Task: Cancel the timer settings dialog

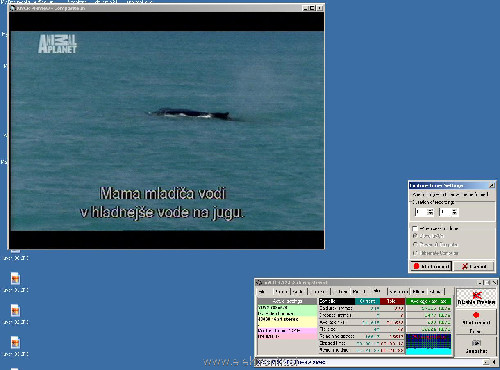Action: click(474, 266)
